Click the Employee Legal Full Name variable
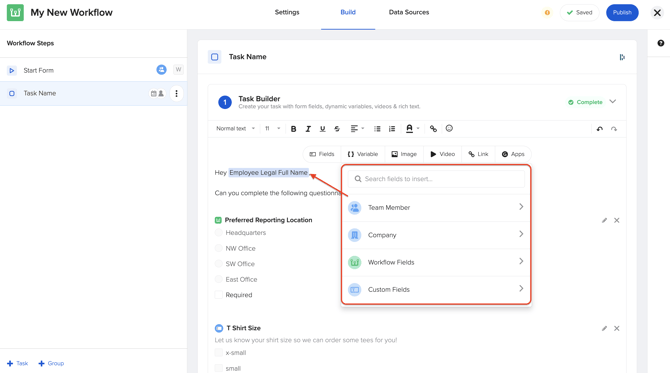This screenshot has height=373, width=670. [268, 173]
